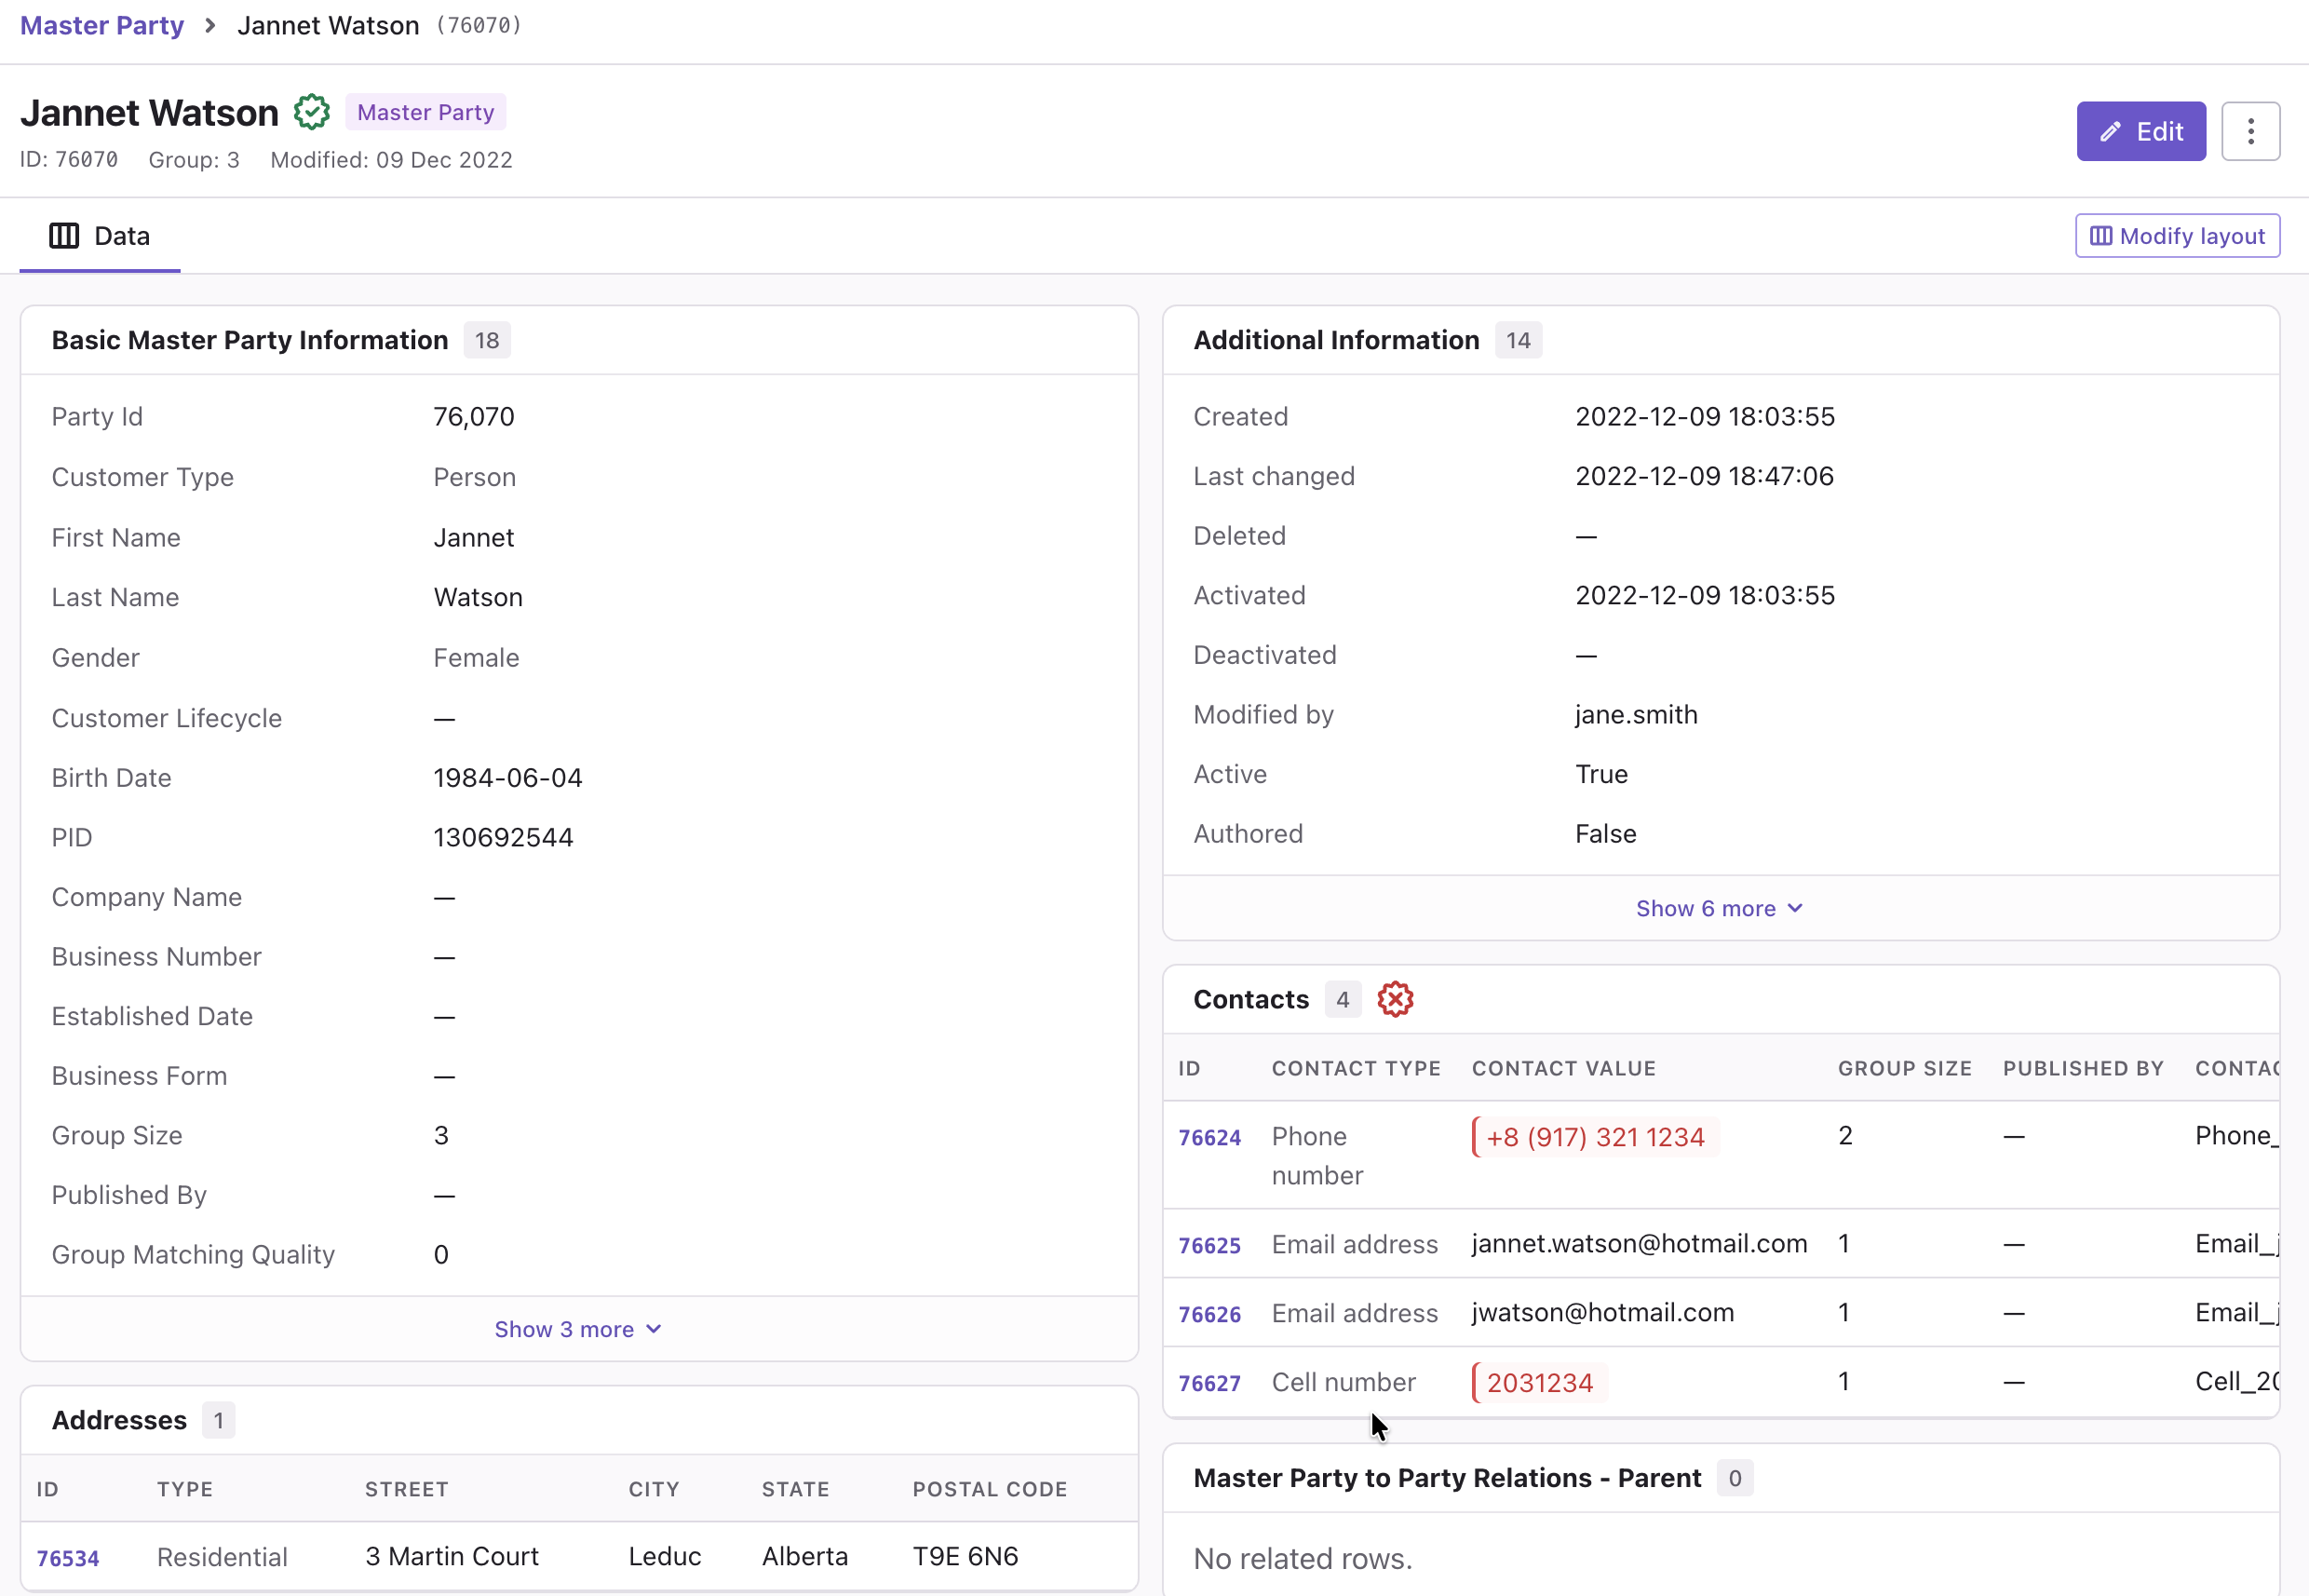Click the PUBLISHED BY column header
This screenshot has width=2309, height=1596.
coord(2083,1068)
